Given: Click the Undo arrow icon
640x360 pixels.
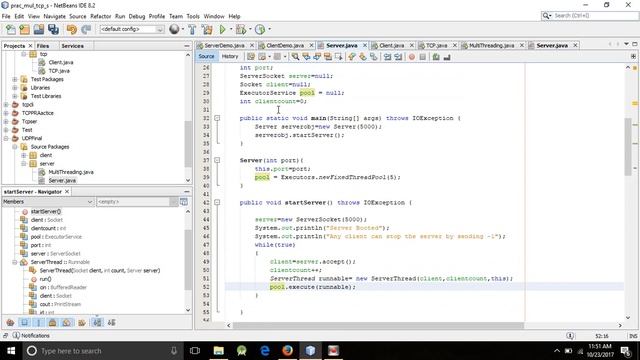Looking at the screenshot, I should [x=72, y=29].
